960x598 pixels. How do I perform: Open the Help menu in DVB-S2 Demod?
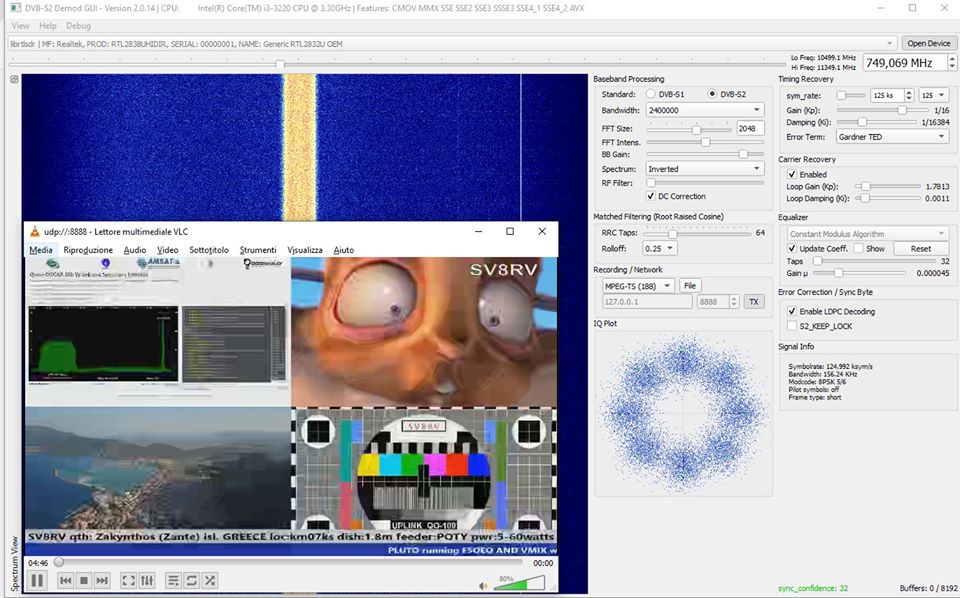click(x=48, y=26)
